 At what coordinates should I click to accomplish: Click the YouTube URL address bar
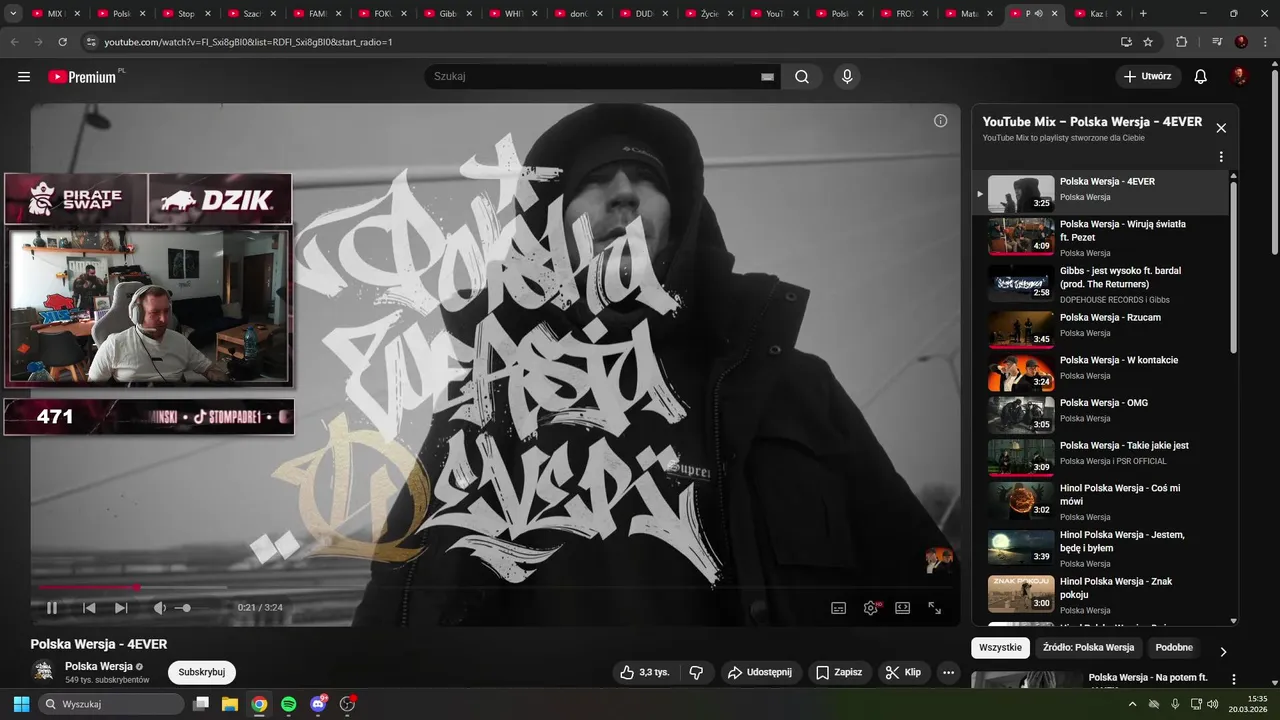pos(600,42)
